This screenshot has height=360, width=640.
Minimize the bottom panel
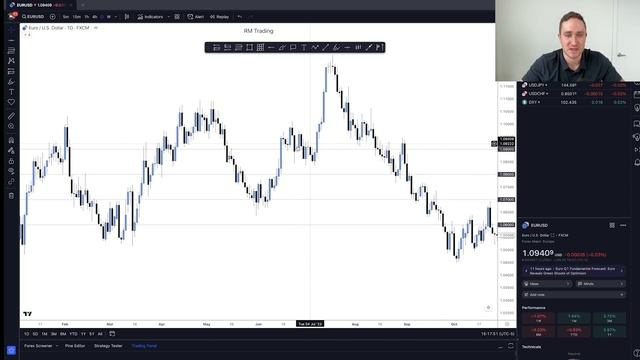(500, 346)
